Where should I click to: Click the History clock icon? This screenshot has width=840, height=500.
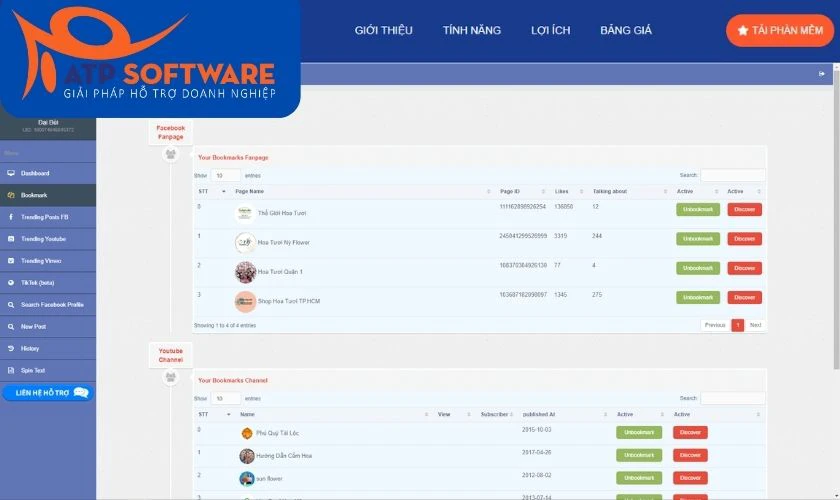point(11,348)
